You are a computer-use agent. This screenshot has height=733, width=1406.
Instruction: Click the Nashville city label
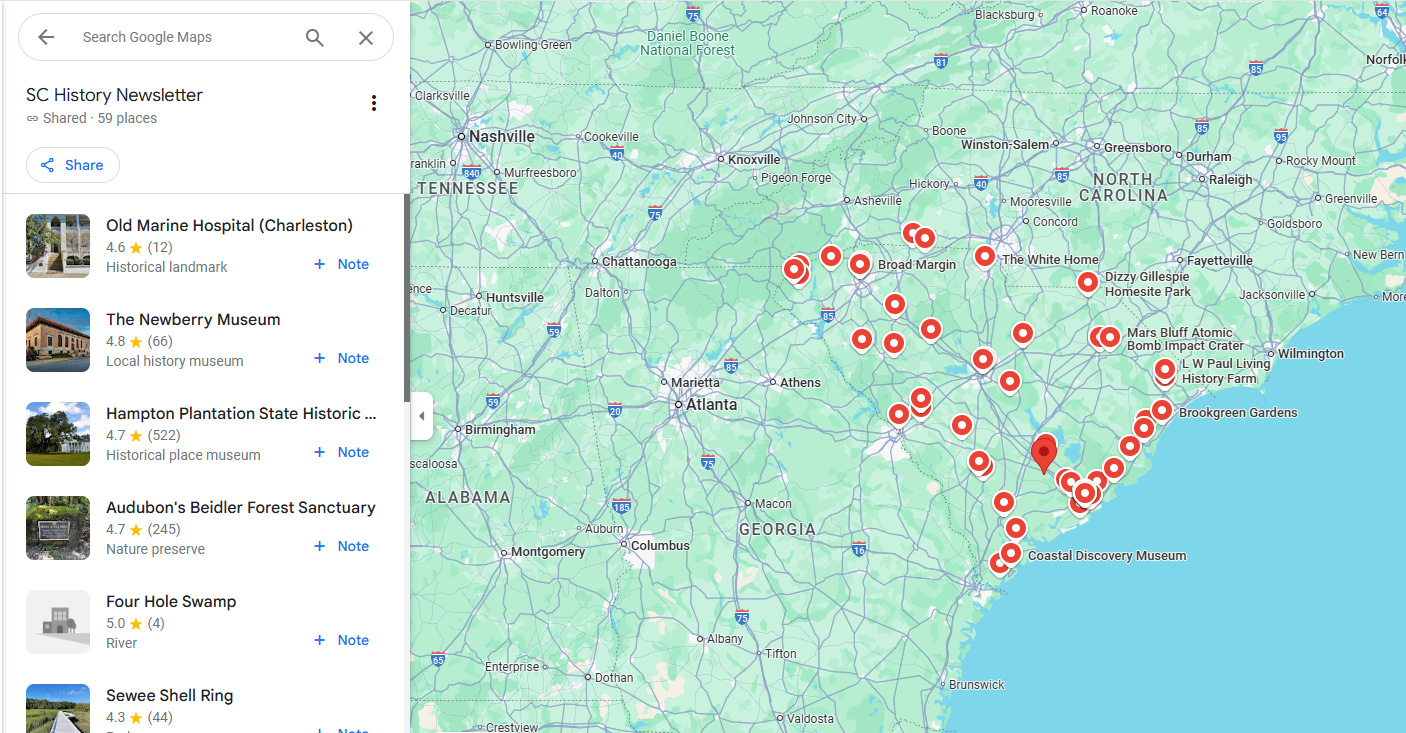502,136
